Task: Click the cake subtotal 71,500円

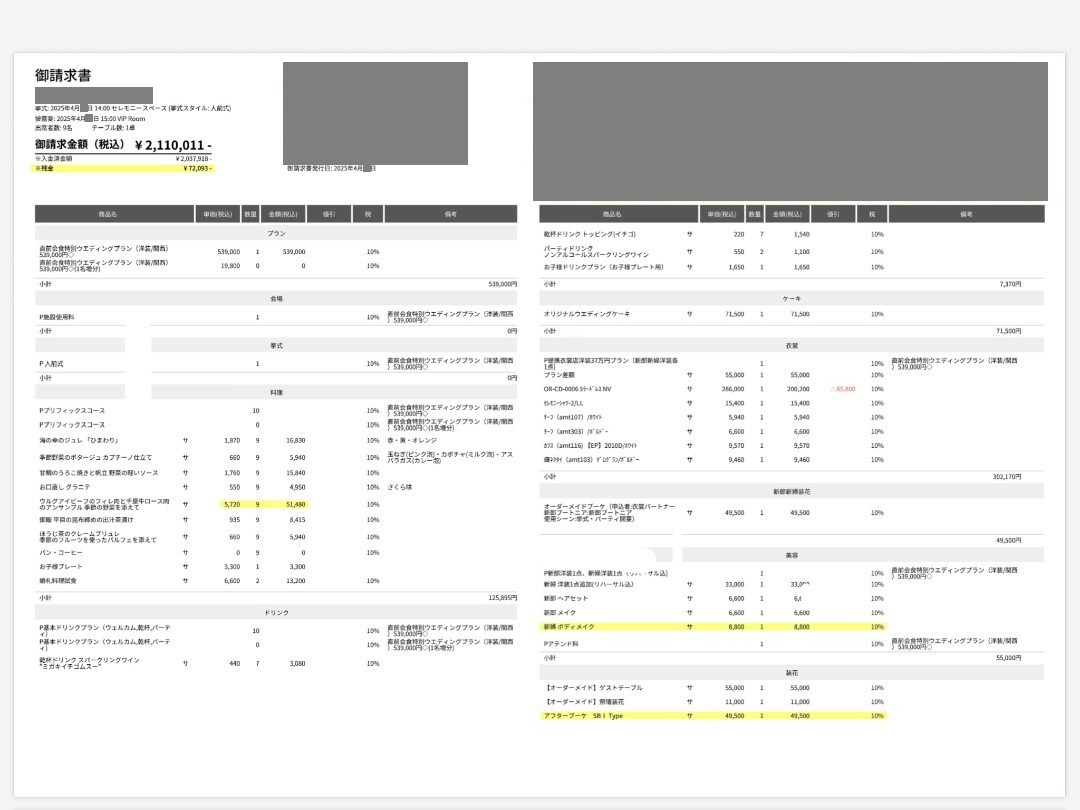Action: pos(1008,331)
